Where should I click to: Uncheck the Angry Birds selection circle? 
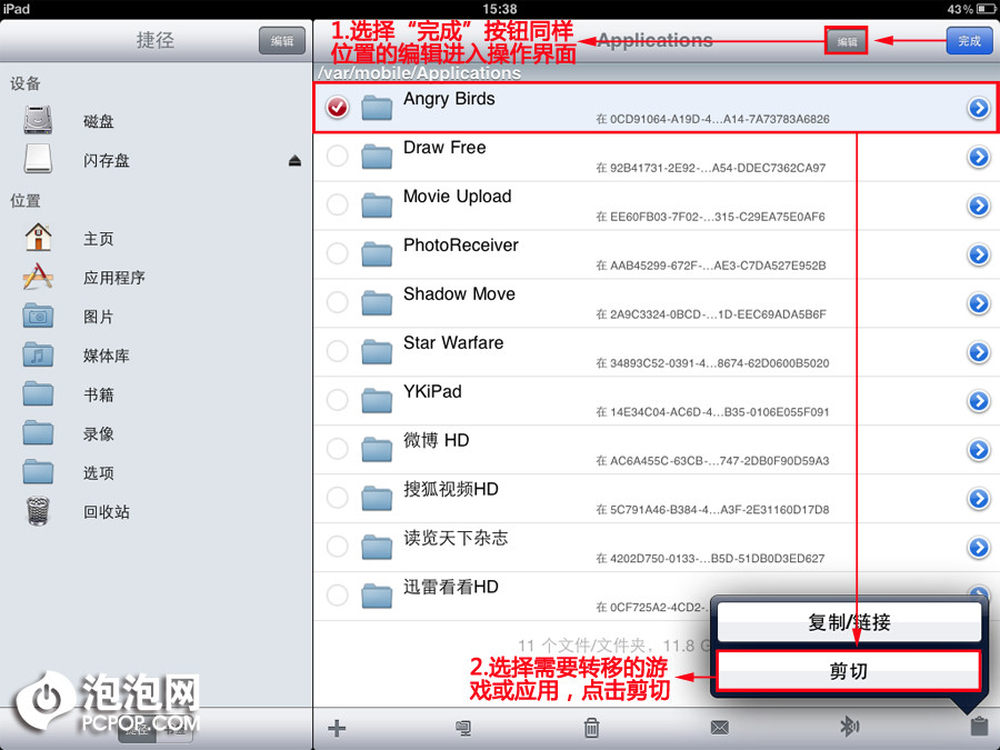pos(337,107)
